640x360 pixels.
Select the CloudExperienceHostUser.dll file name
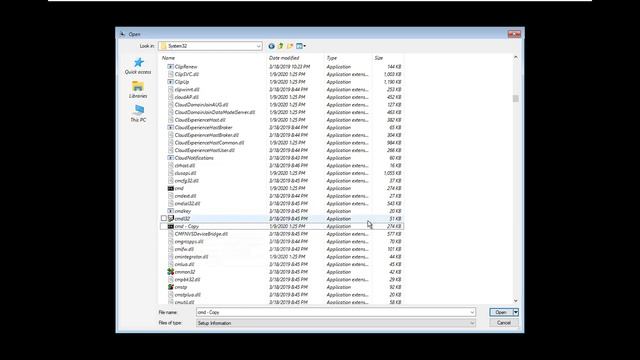(x=204, y=150)
